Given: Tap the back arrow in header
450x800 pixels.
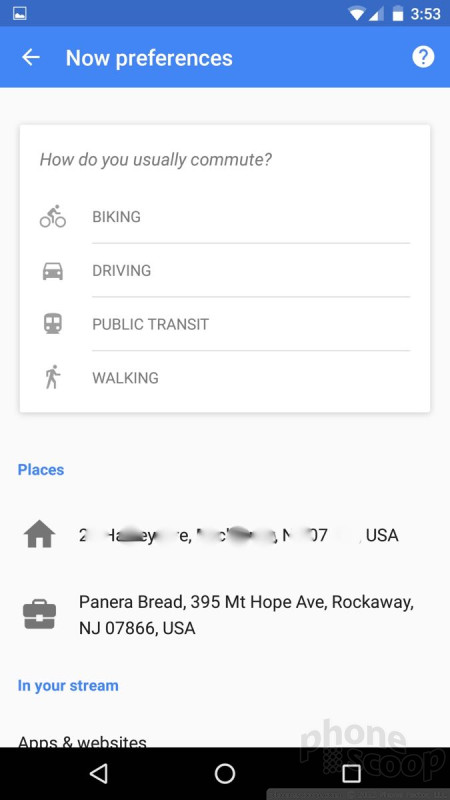Looking at the screenshot, I should point(31,58).
